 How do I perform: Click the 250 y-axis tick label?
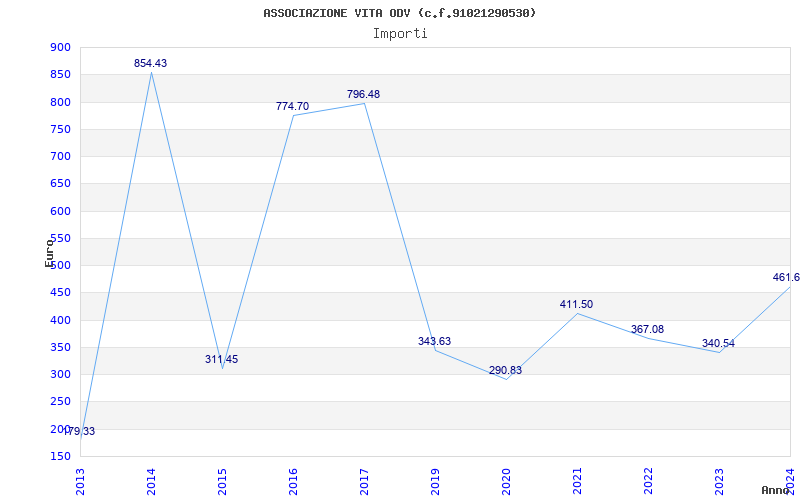point(60,402)
